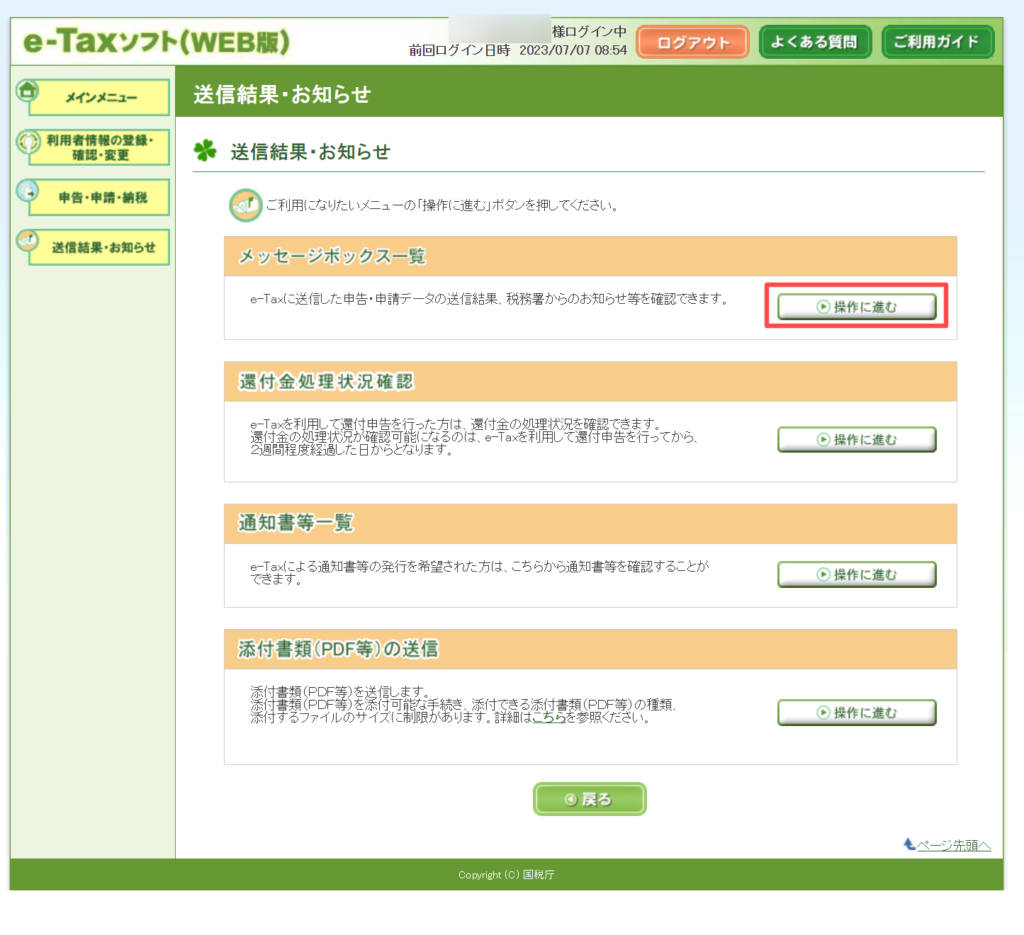Image resolution: width=1024 pixels, height=935 pixels.
Task: Open メインメニュー from the sidebar
Action: coord(102,98)
